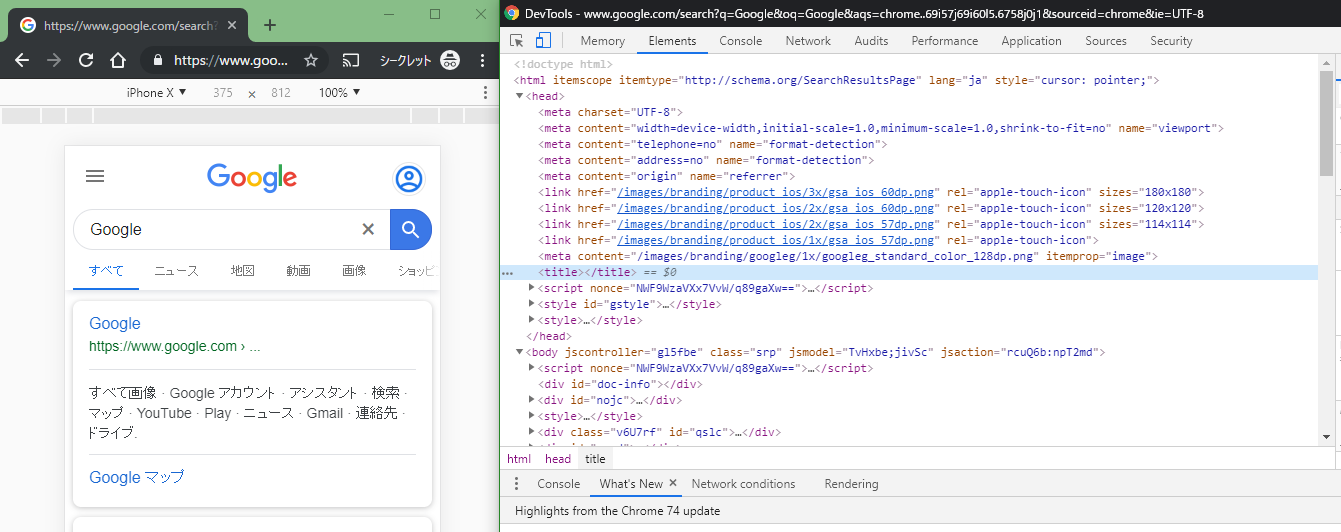
Task: Click the device height field 812
Action: coord(281,93)
